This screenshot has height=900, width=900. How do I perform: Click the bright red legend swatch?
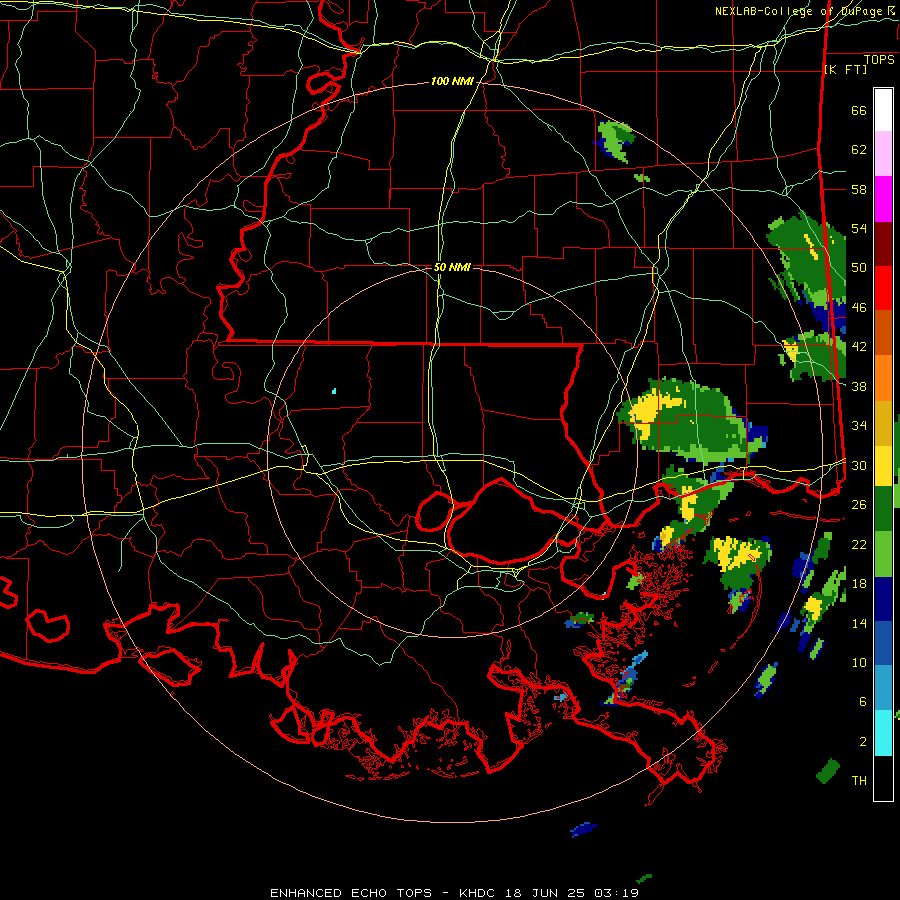883,288
